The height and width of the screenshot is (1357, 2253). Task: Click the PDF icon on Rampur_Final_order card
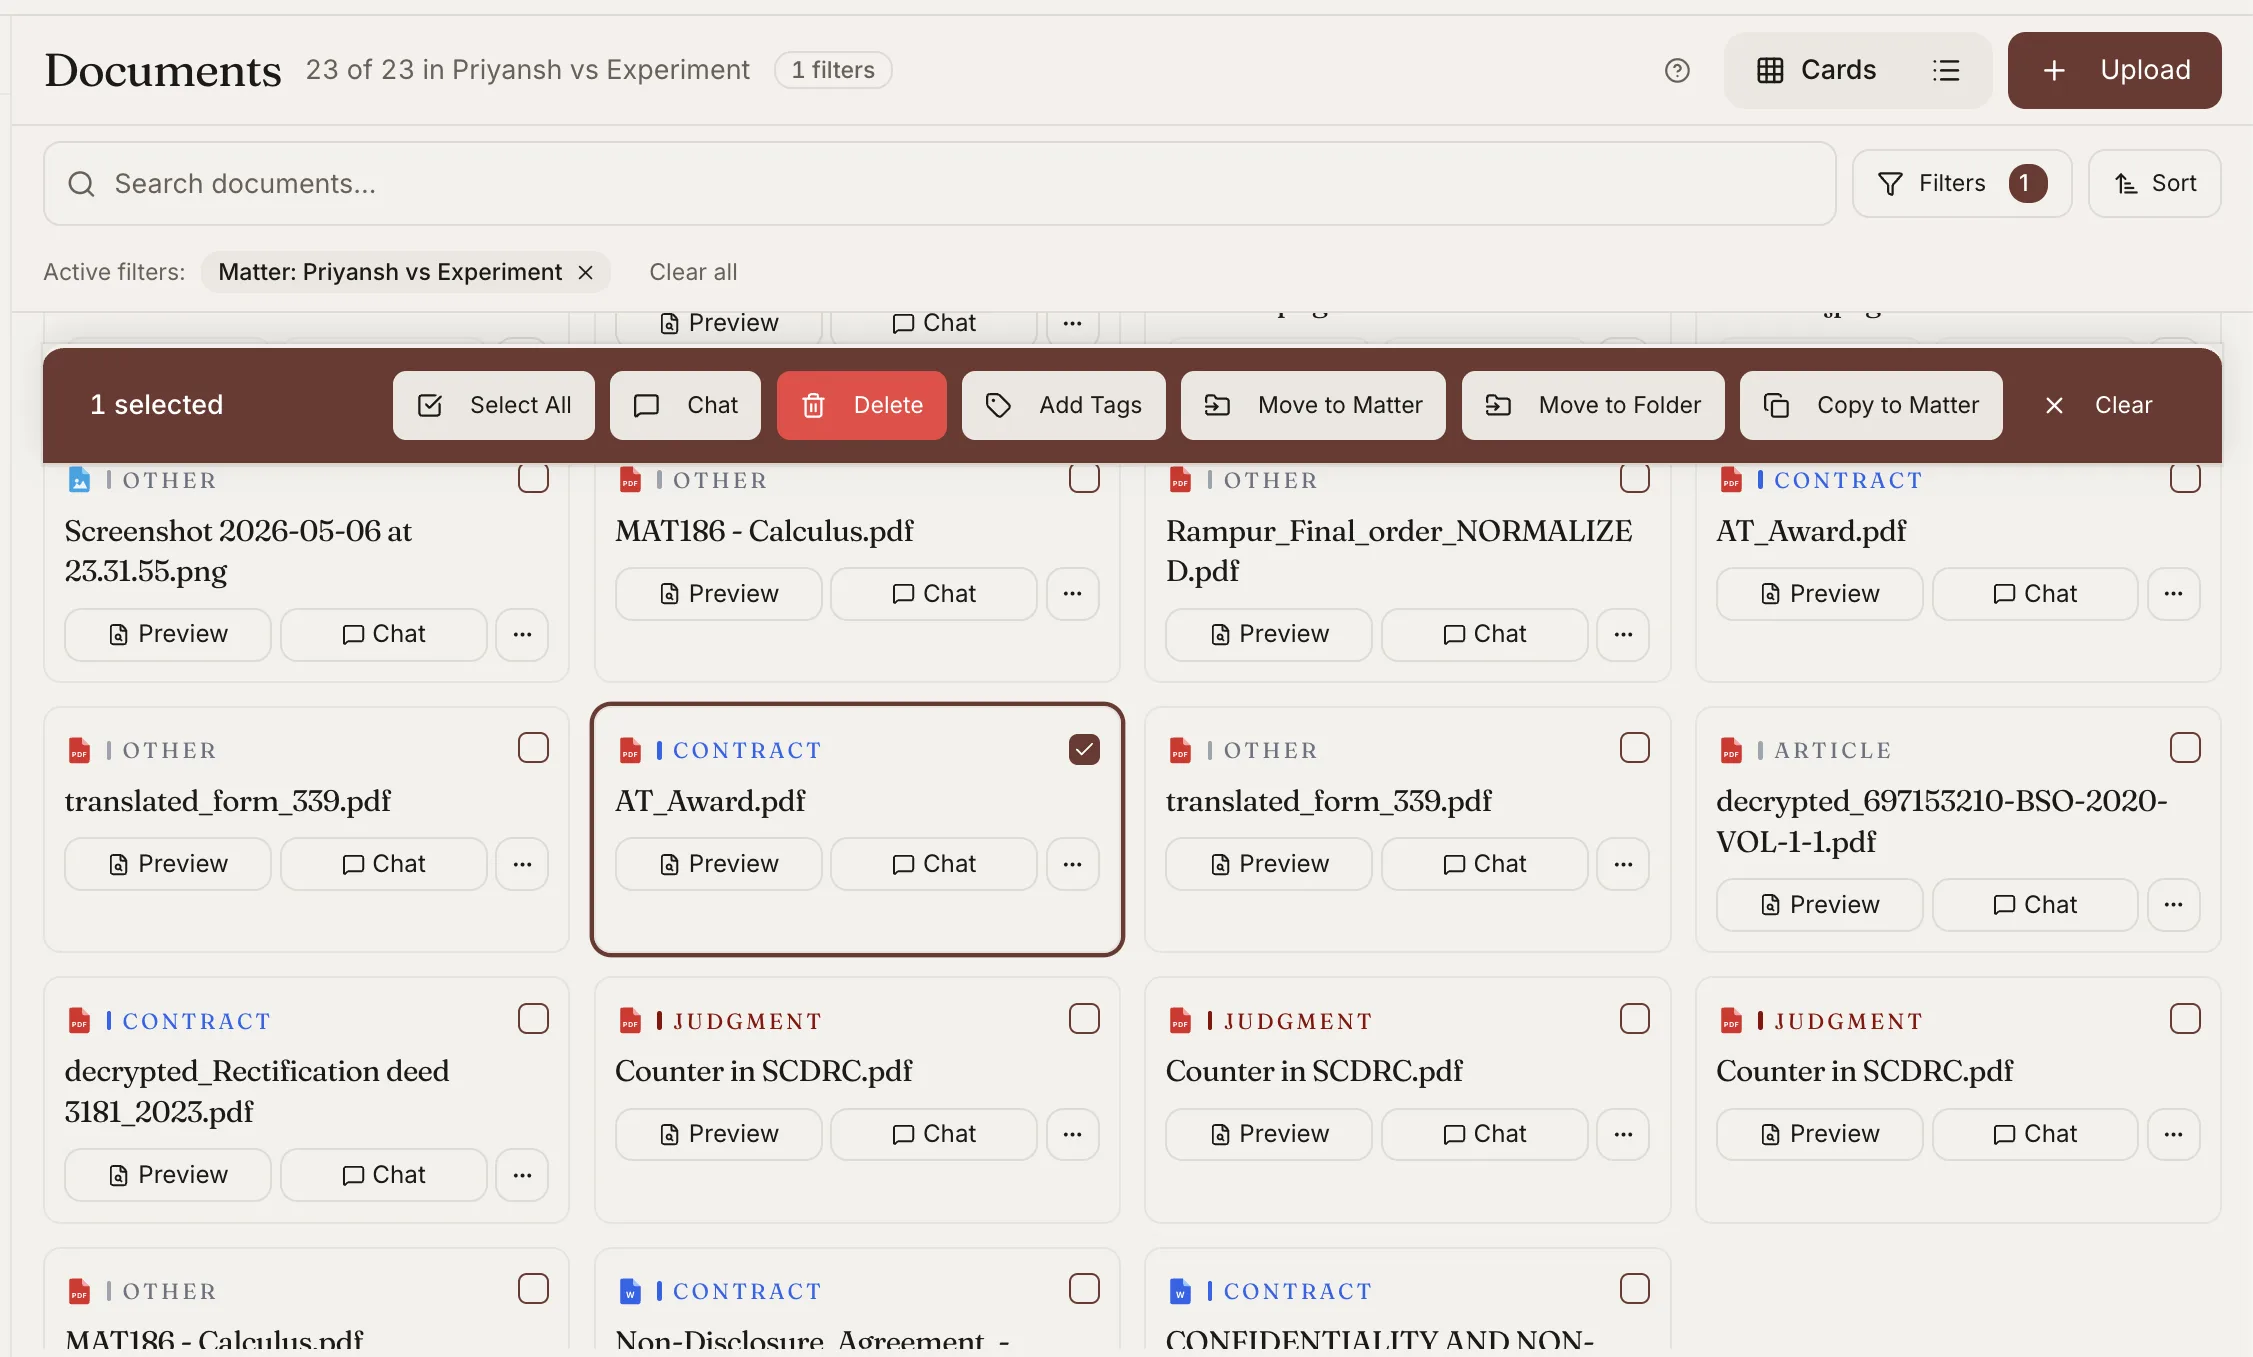tap(1180, 480)
